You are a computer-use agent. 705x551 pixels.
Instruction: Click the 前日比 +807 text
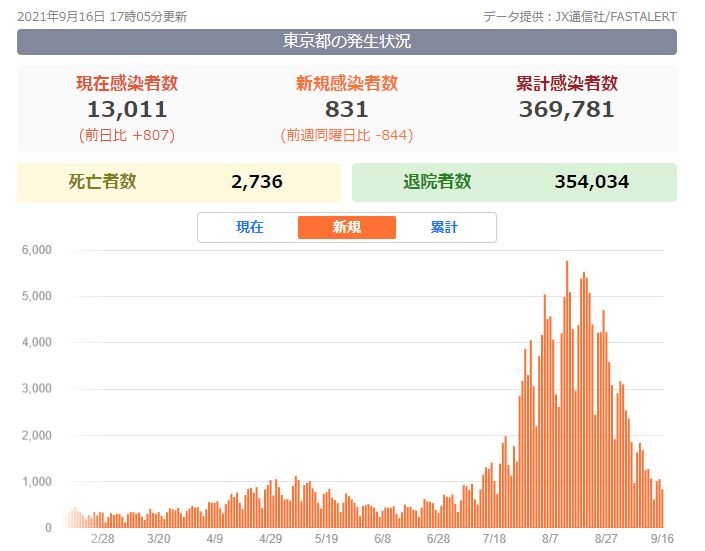click(x=127, y=135)
